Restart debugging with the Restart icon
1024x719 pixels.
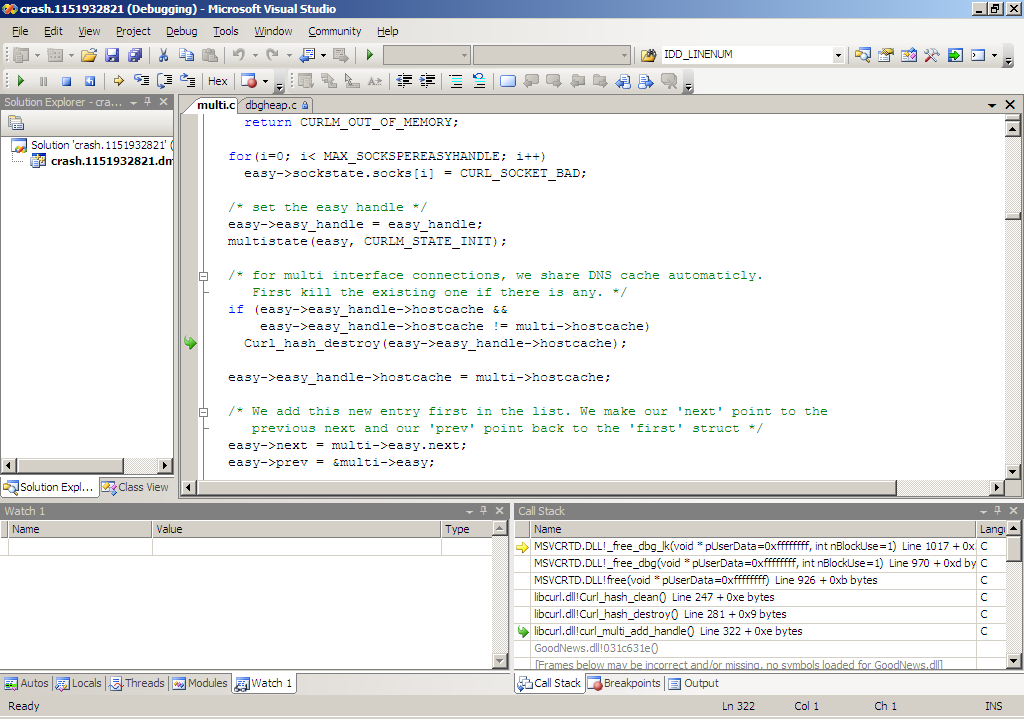tap(90, 81)
